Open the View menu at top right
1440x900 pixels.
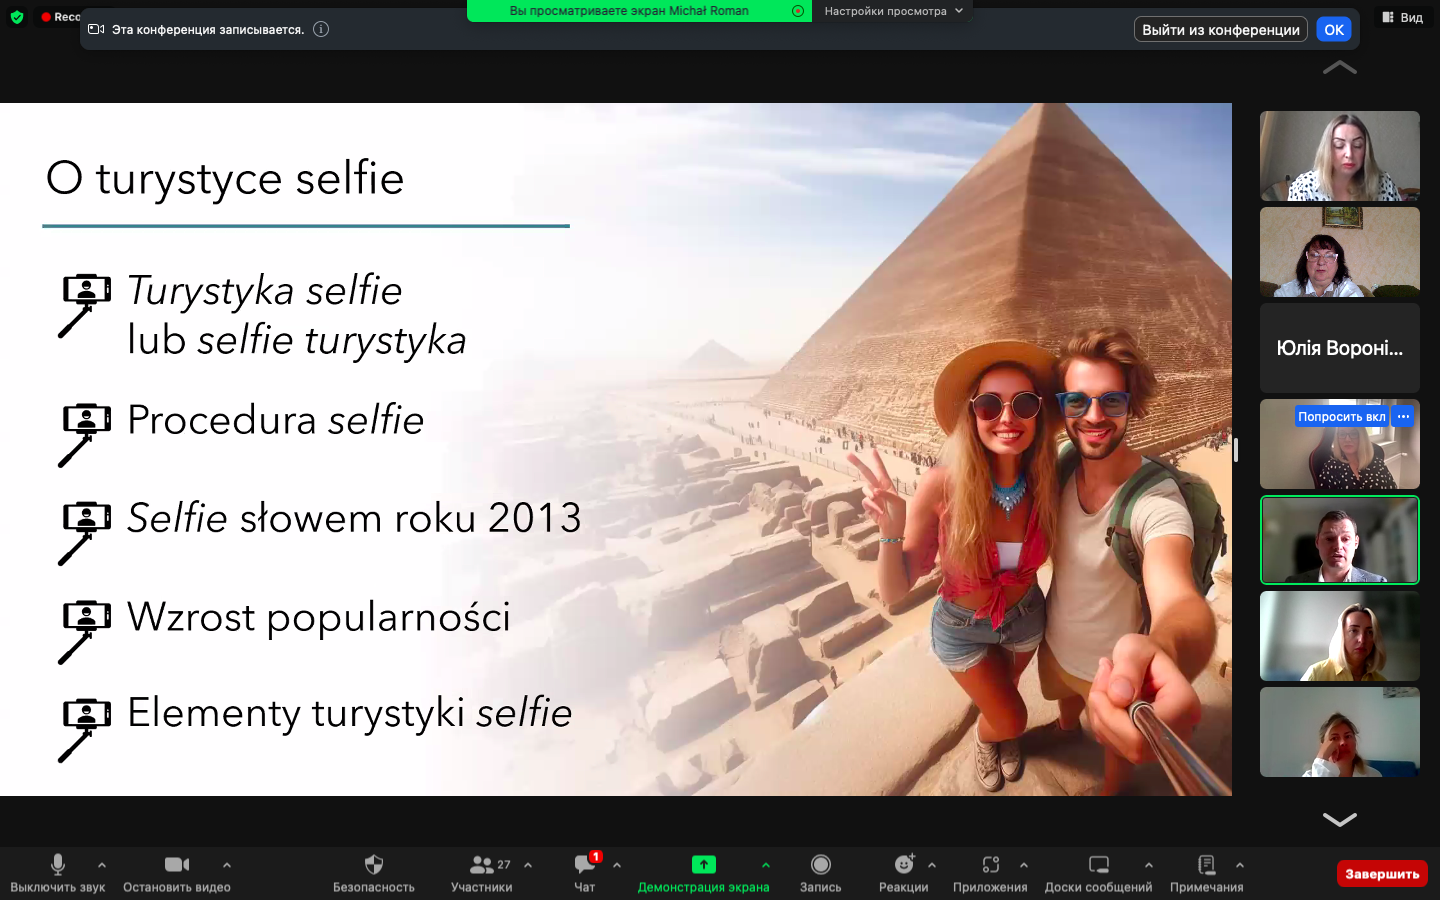(x=1403, y=17)
